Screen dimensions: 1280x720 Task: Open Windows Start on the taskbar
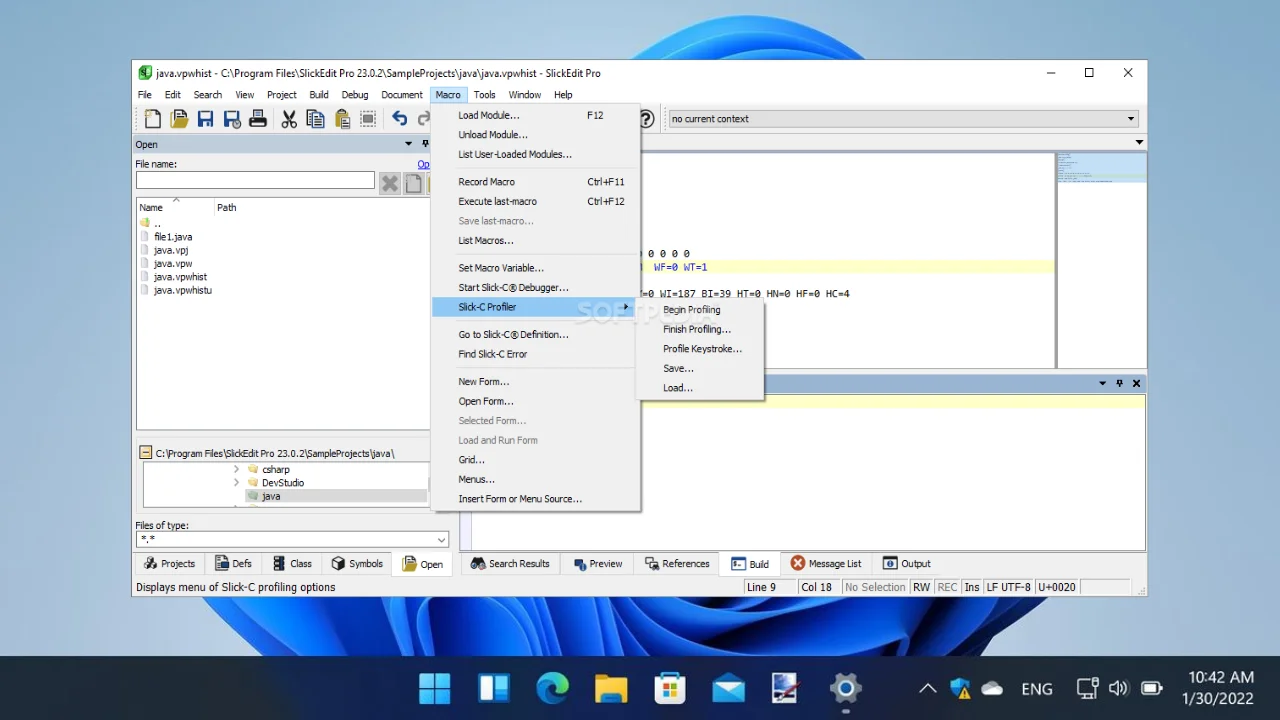pos(435,688)
